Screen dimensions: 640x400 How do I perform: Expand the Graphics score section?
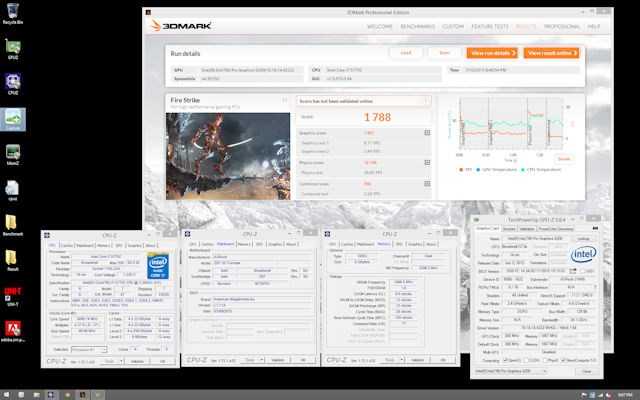coord(427,133)
